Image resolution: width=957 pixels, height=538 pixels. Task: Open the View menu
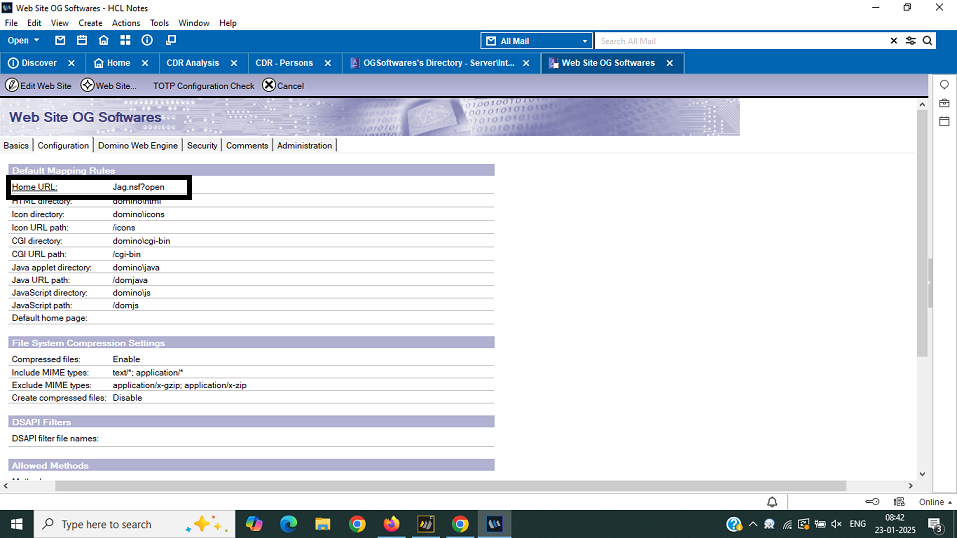(x=60, y=23)
